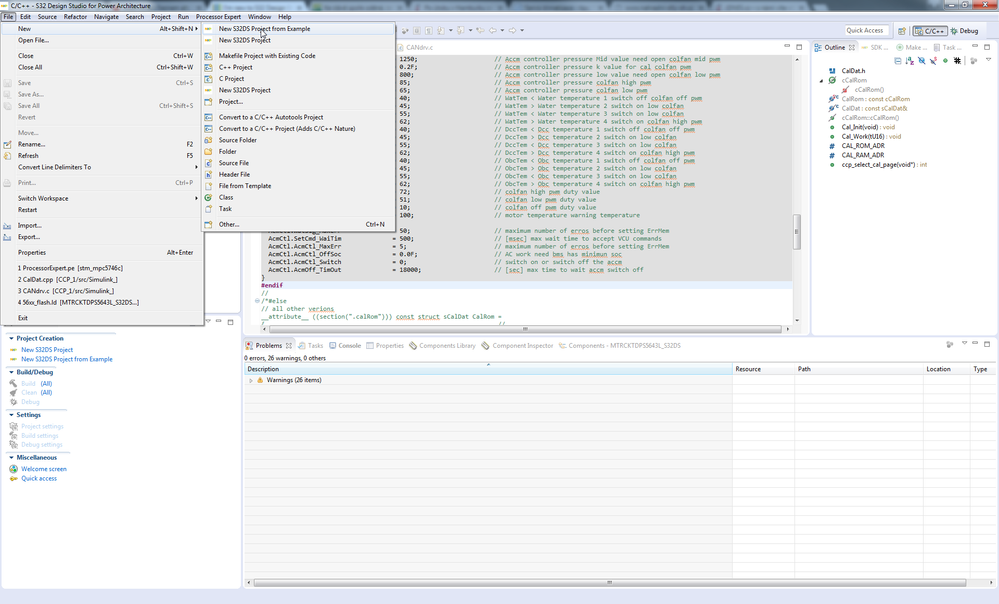
Task: Switch to the Debug perspective
Action: click(x=964, y=31)
